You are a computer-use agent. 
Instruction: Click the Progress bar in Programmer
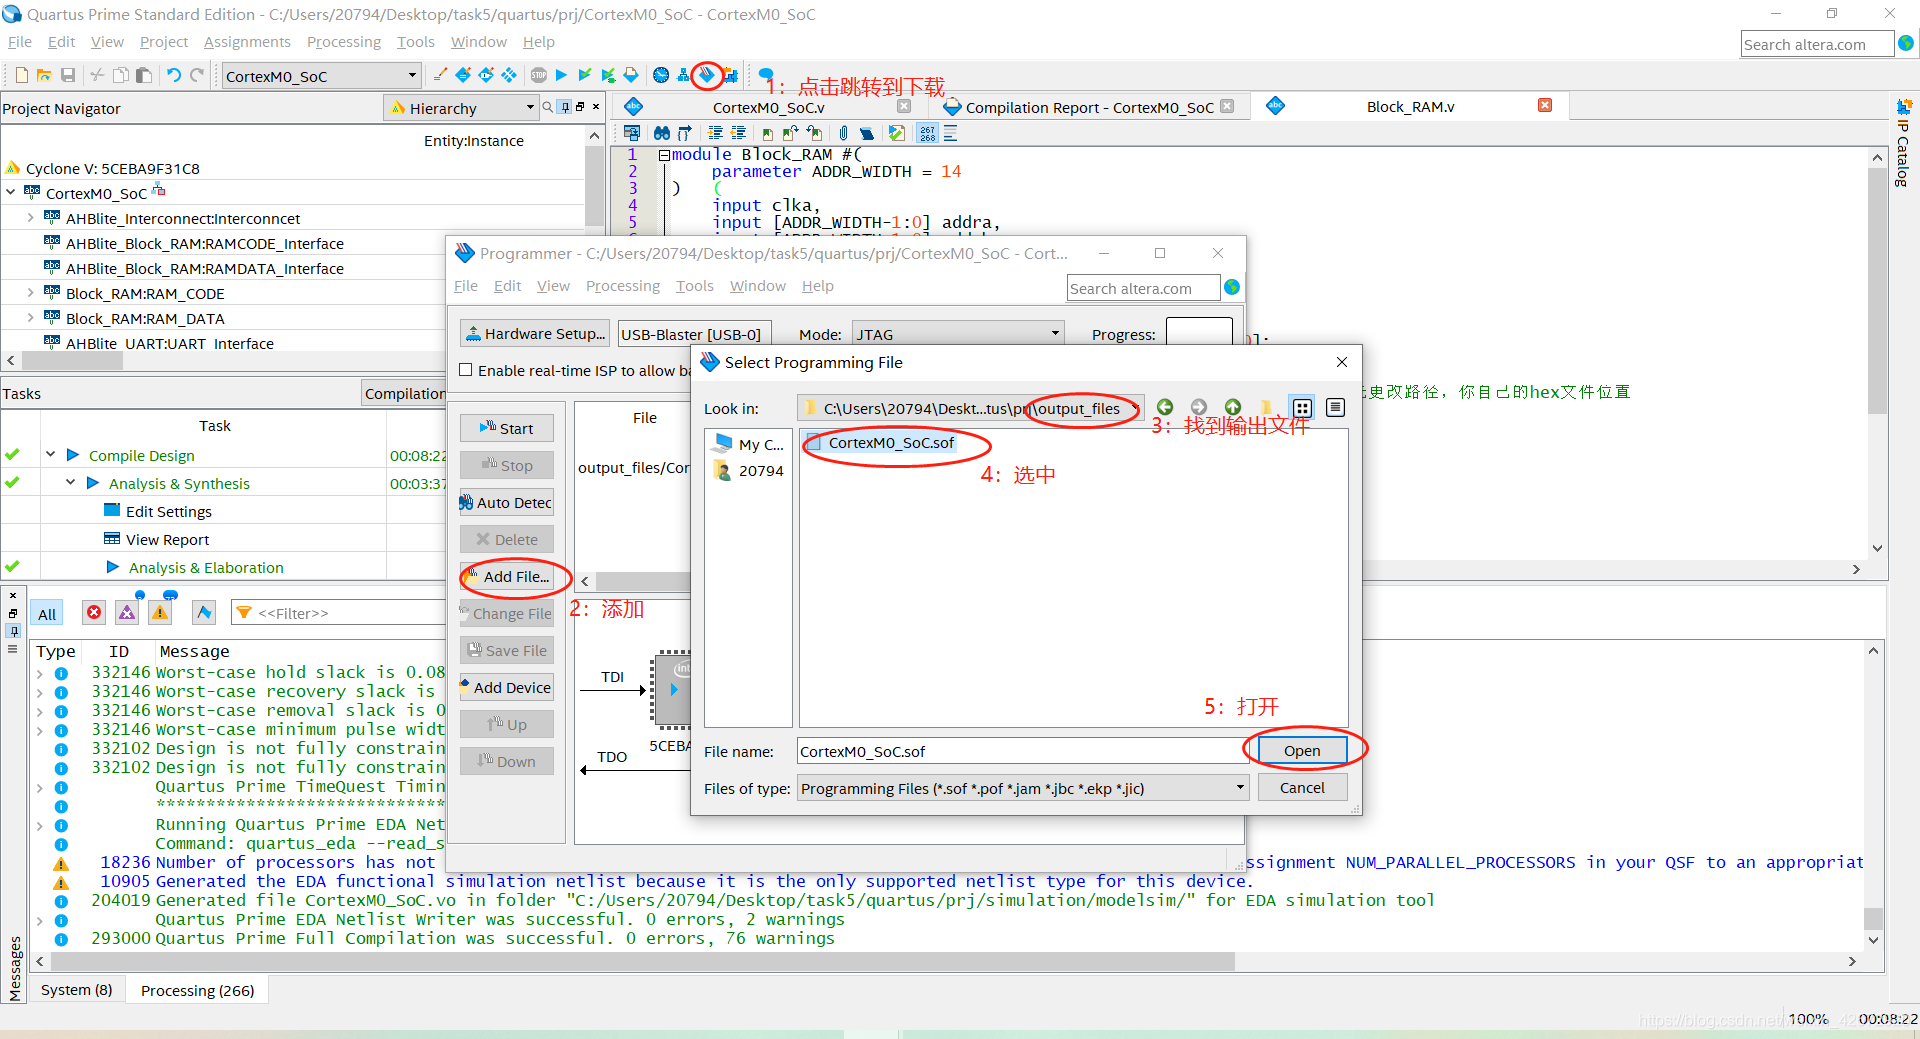pos(1199,334)
